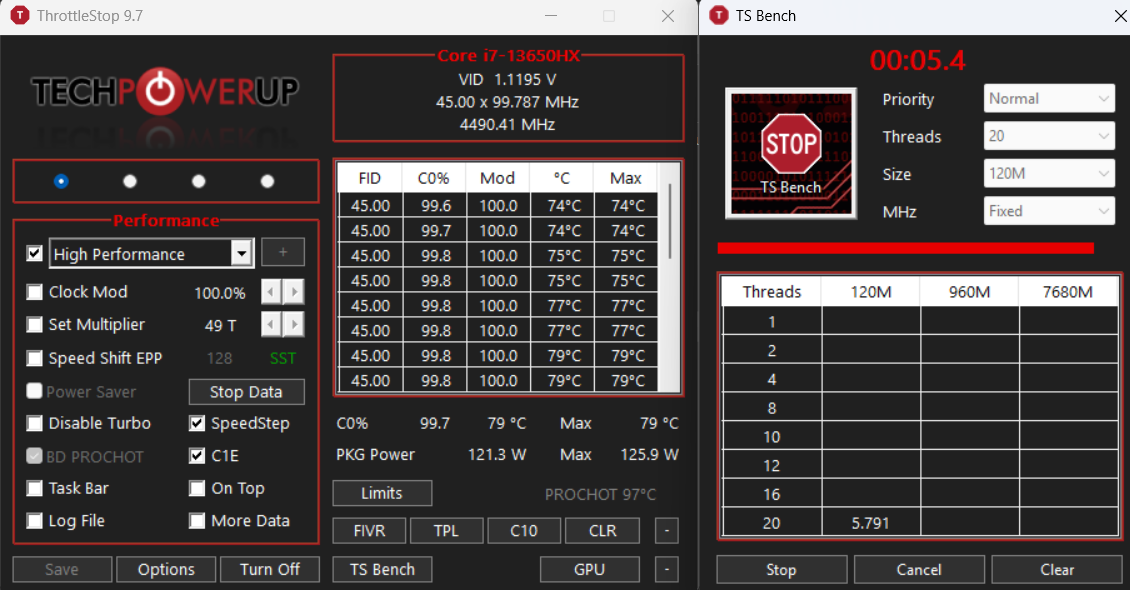
Task: Click the 00:05.4 benchmark timer
Action: [x=917, y=61]
